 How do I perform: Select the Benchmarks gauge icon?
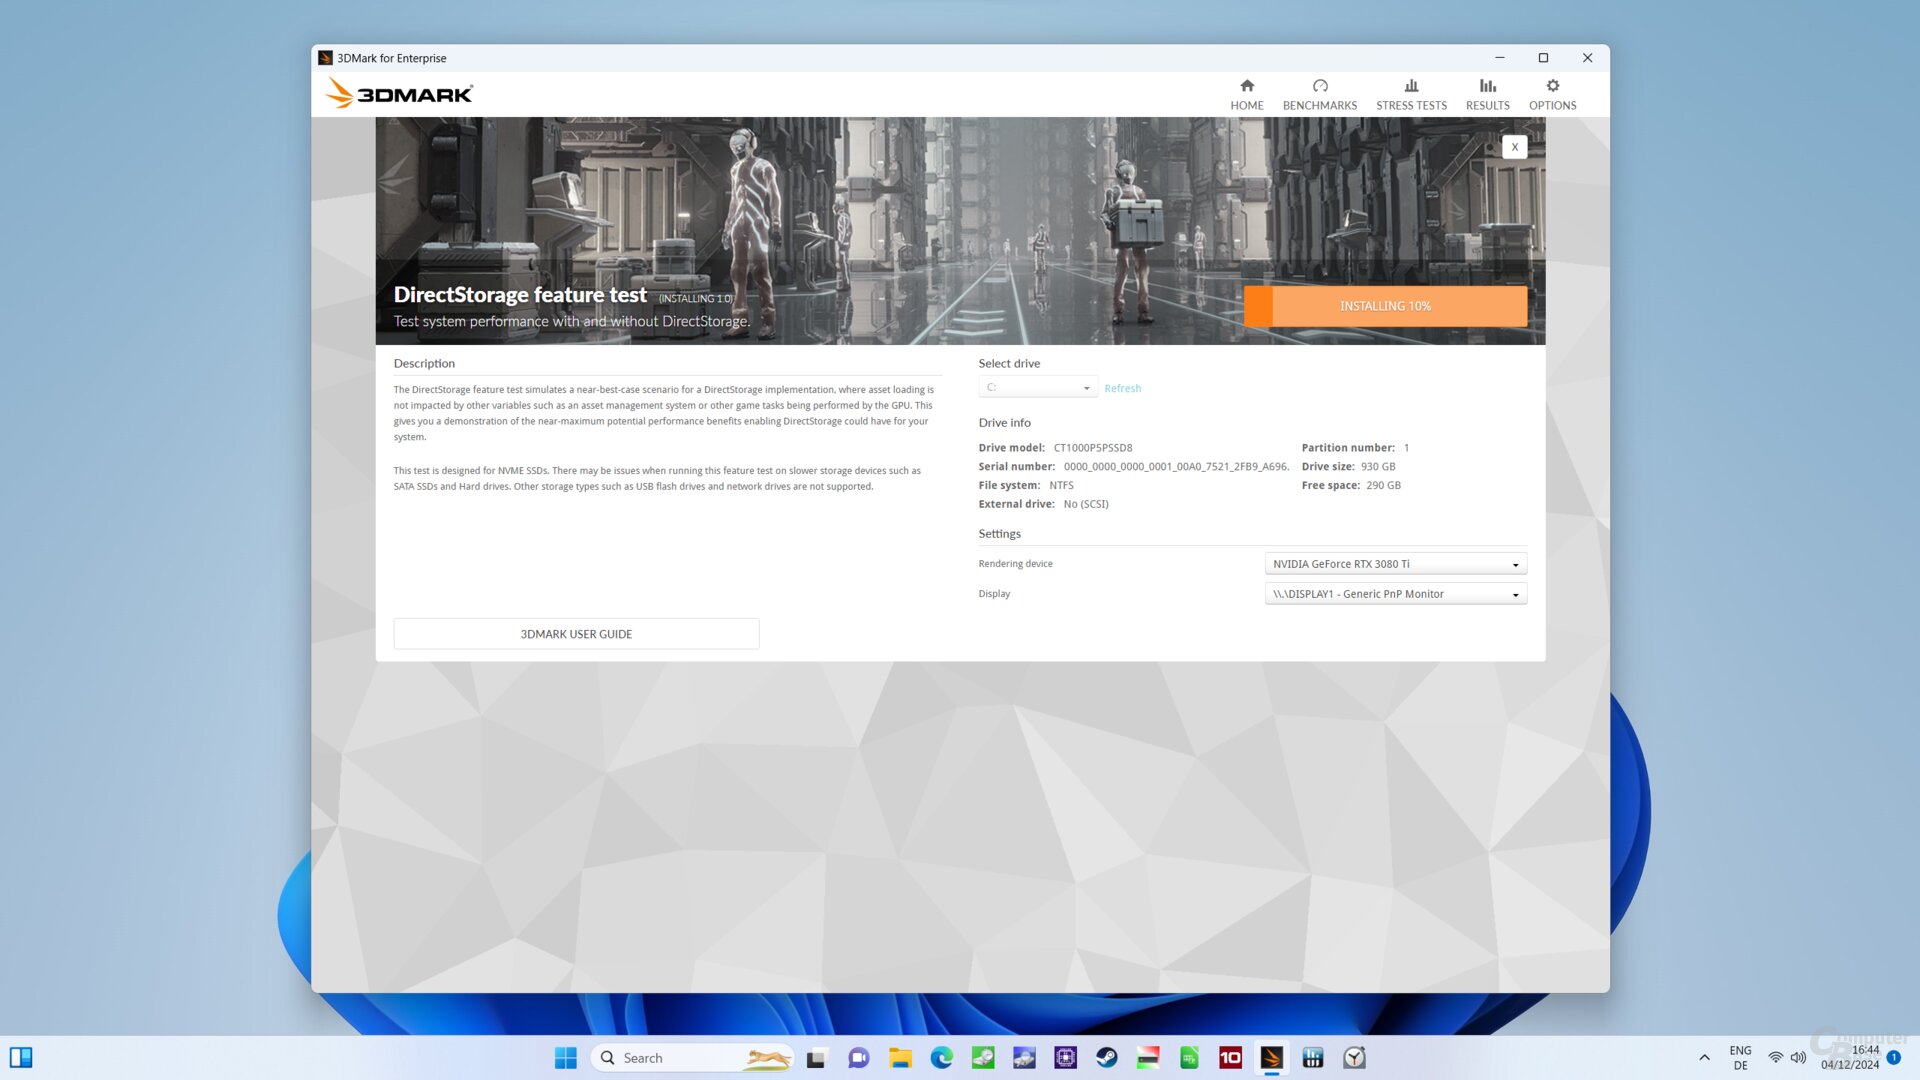pos(1319,94)
